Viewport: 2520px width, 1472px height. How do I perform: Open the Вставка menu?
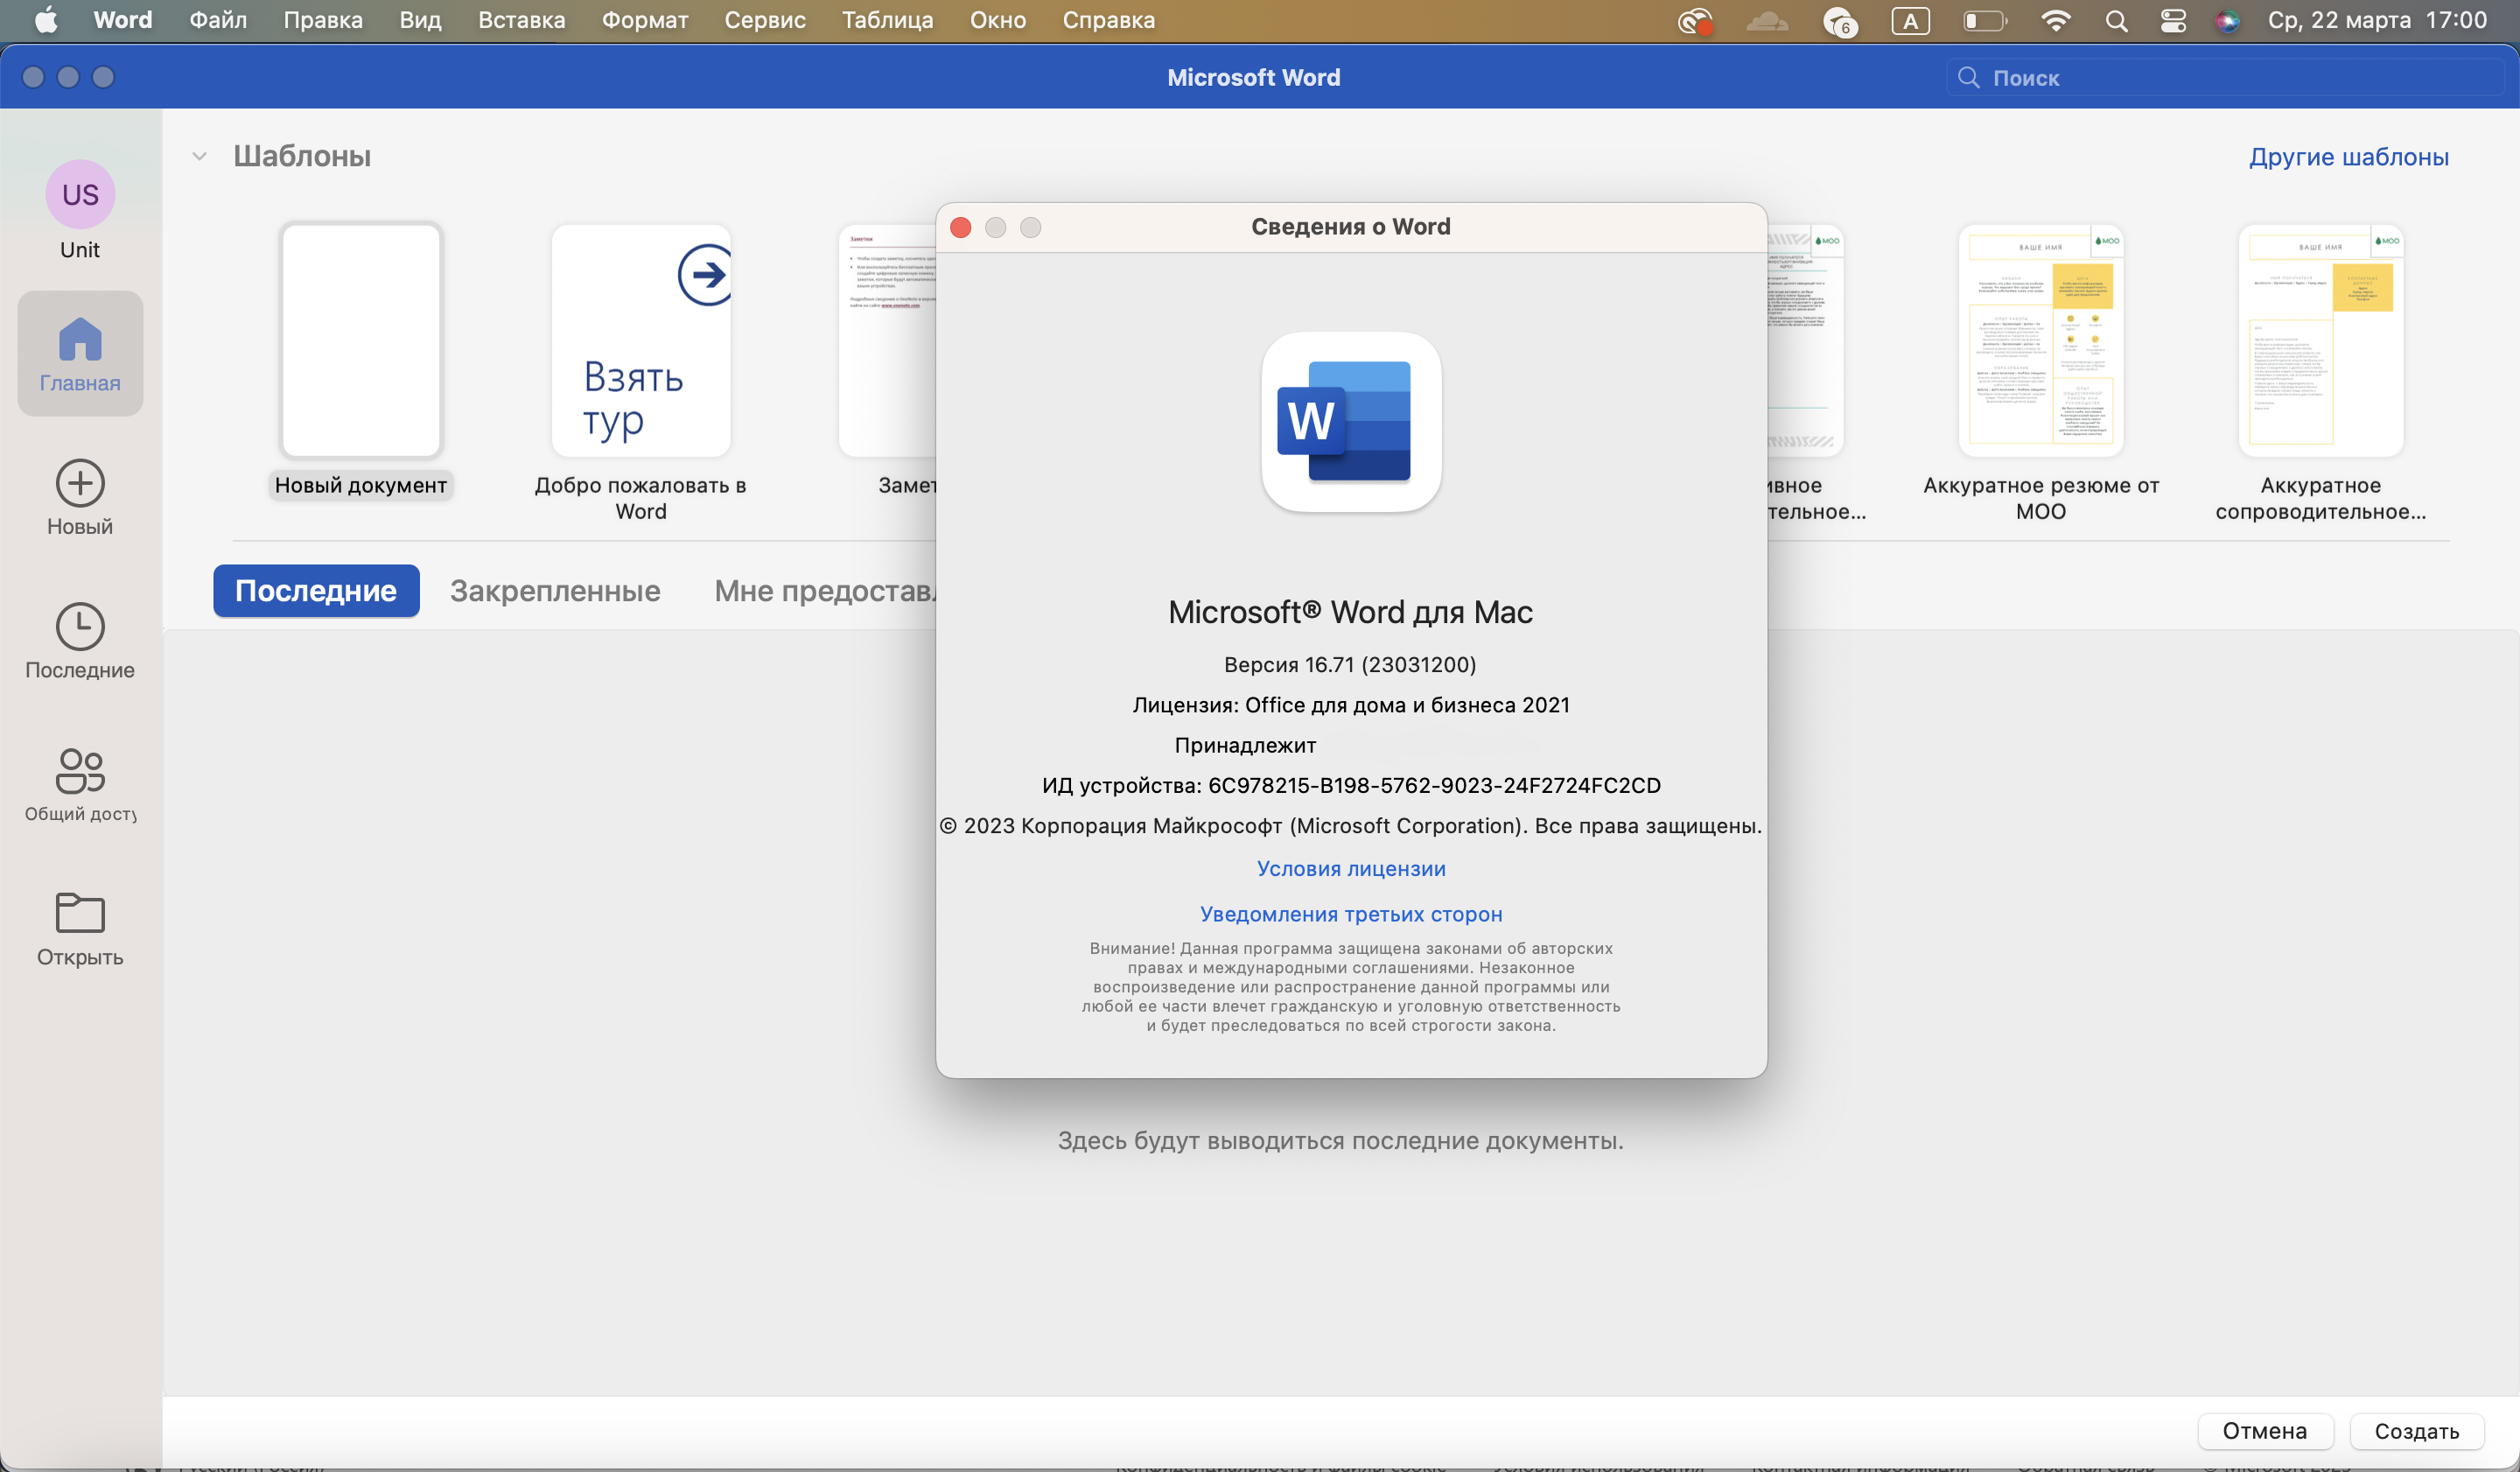pos(521,20)
